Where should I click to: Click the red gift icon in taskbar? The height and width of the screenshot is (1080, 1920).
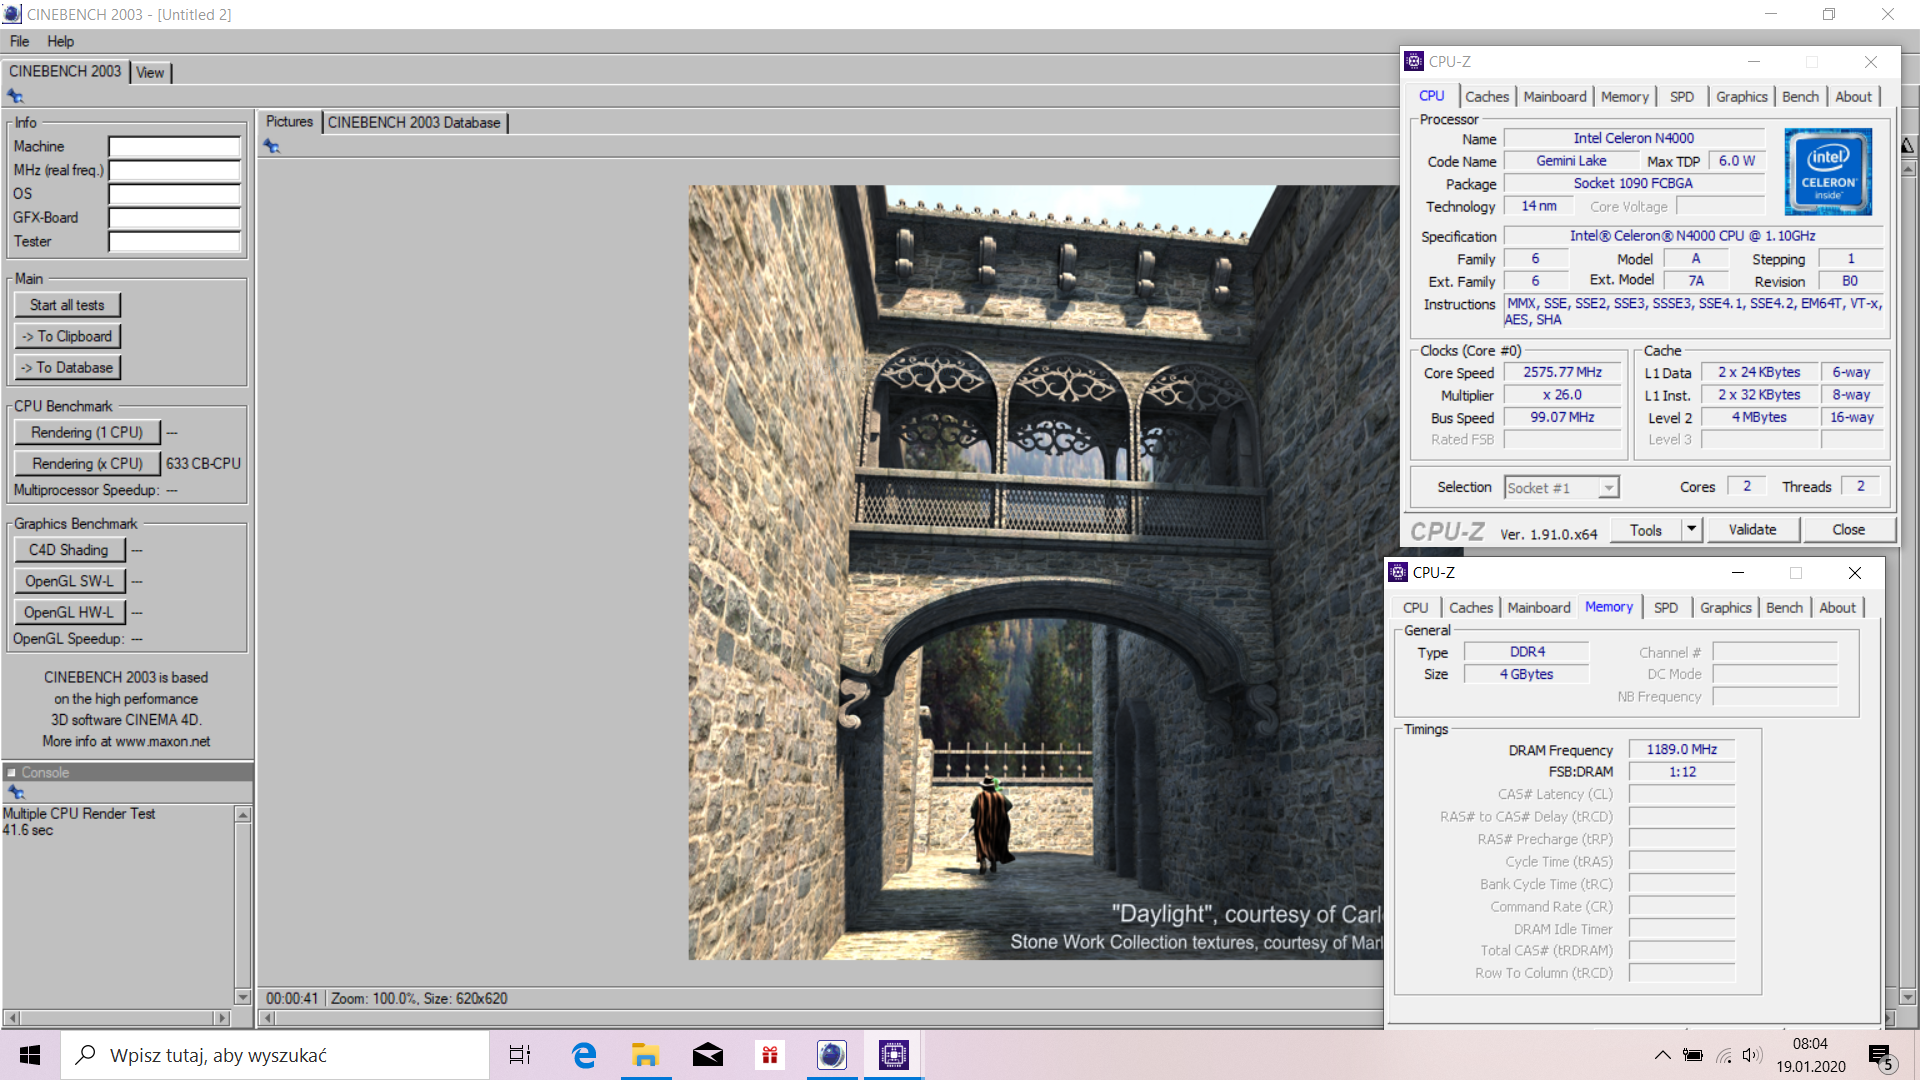point(770,1055)
